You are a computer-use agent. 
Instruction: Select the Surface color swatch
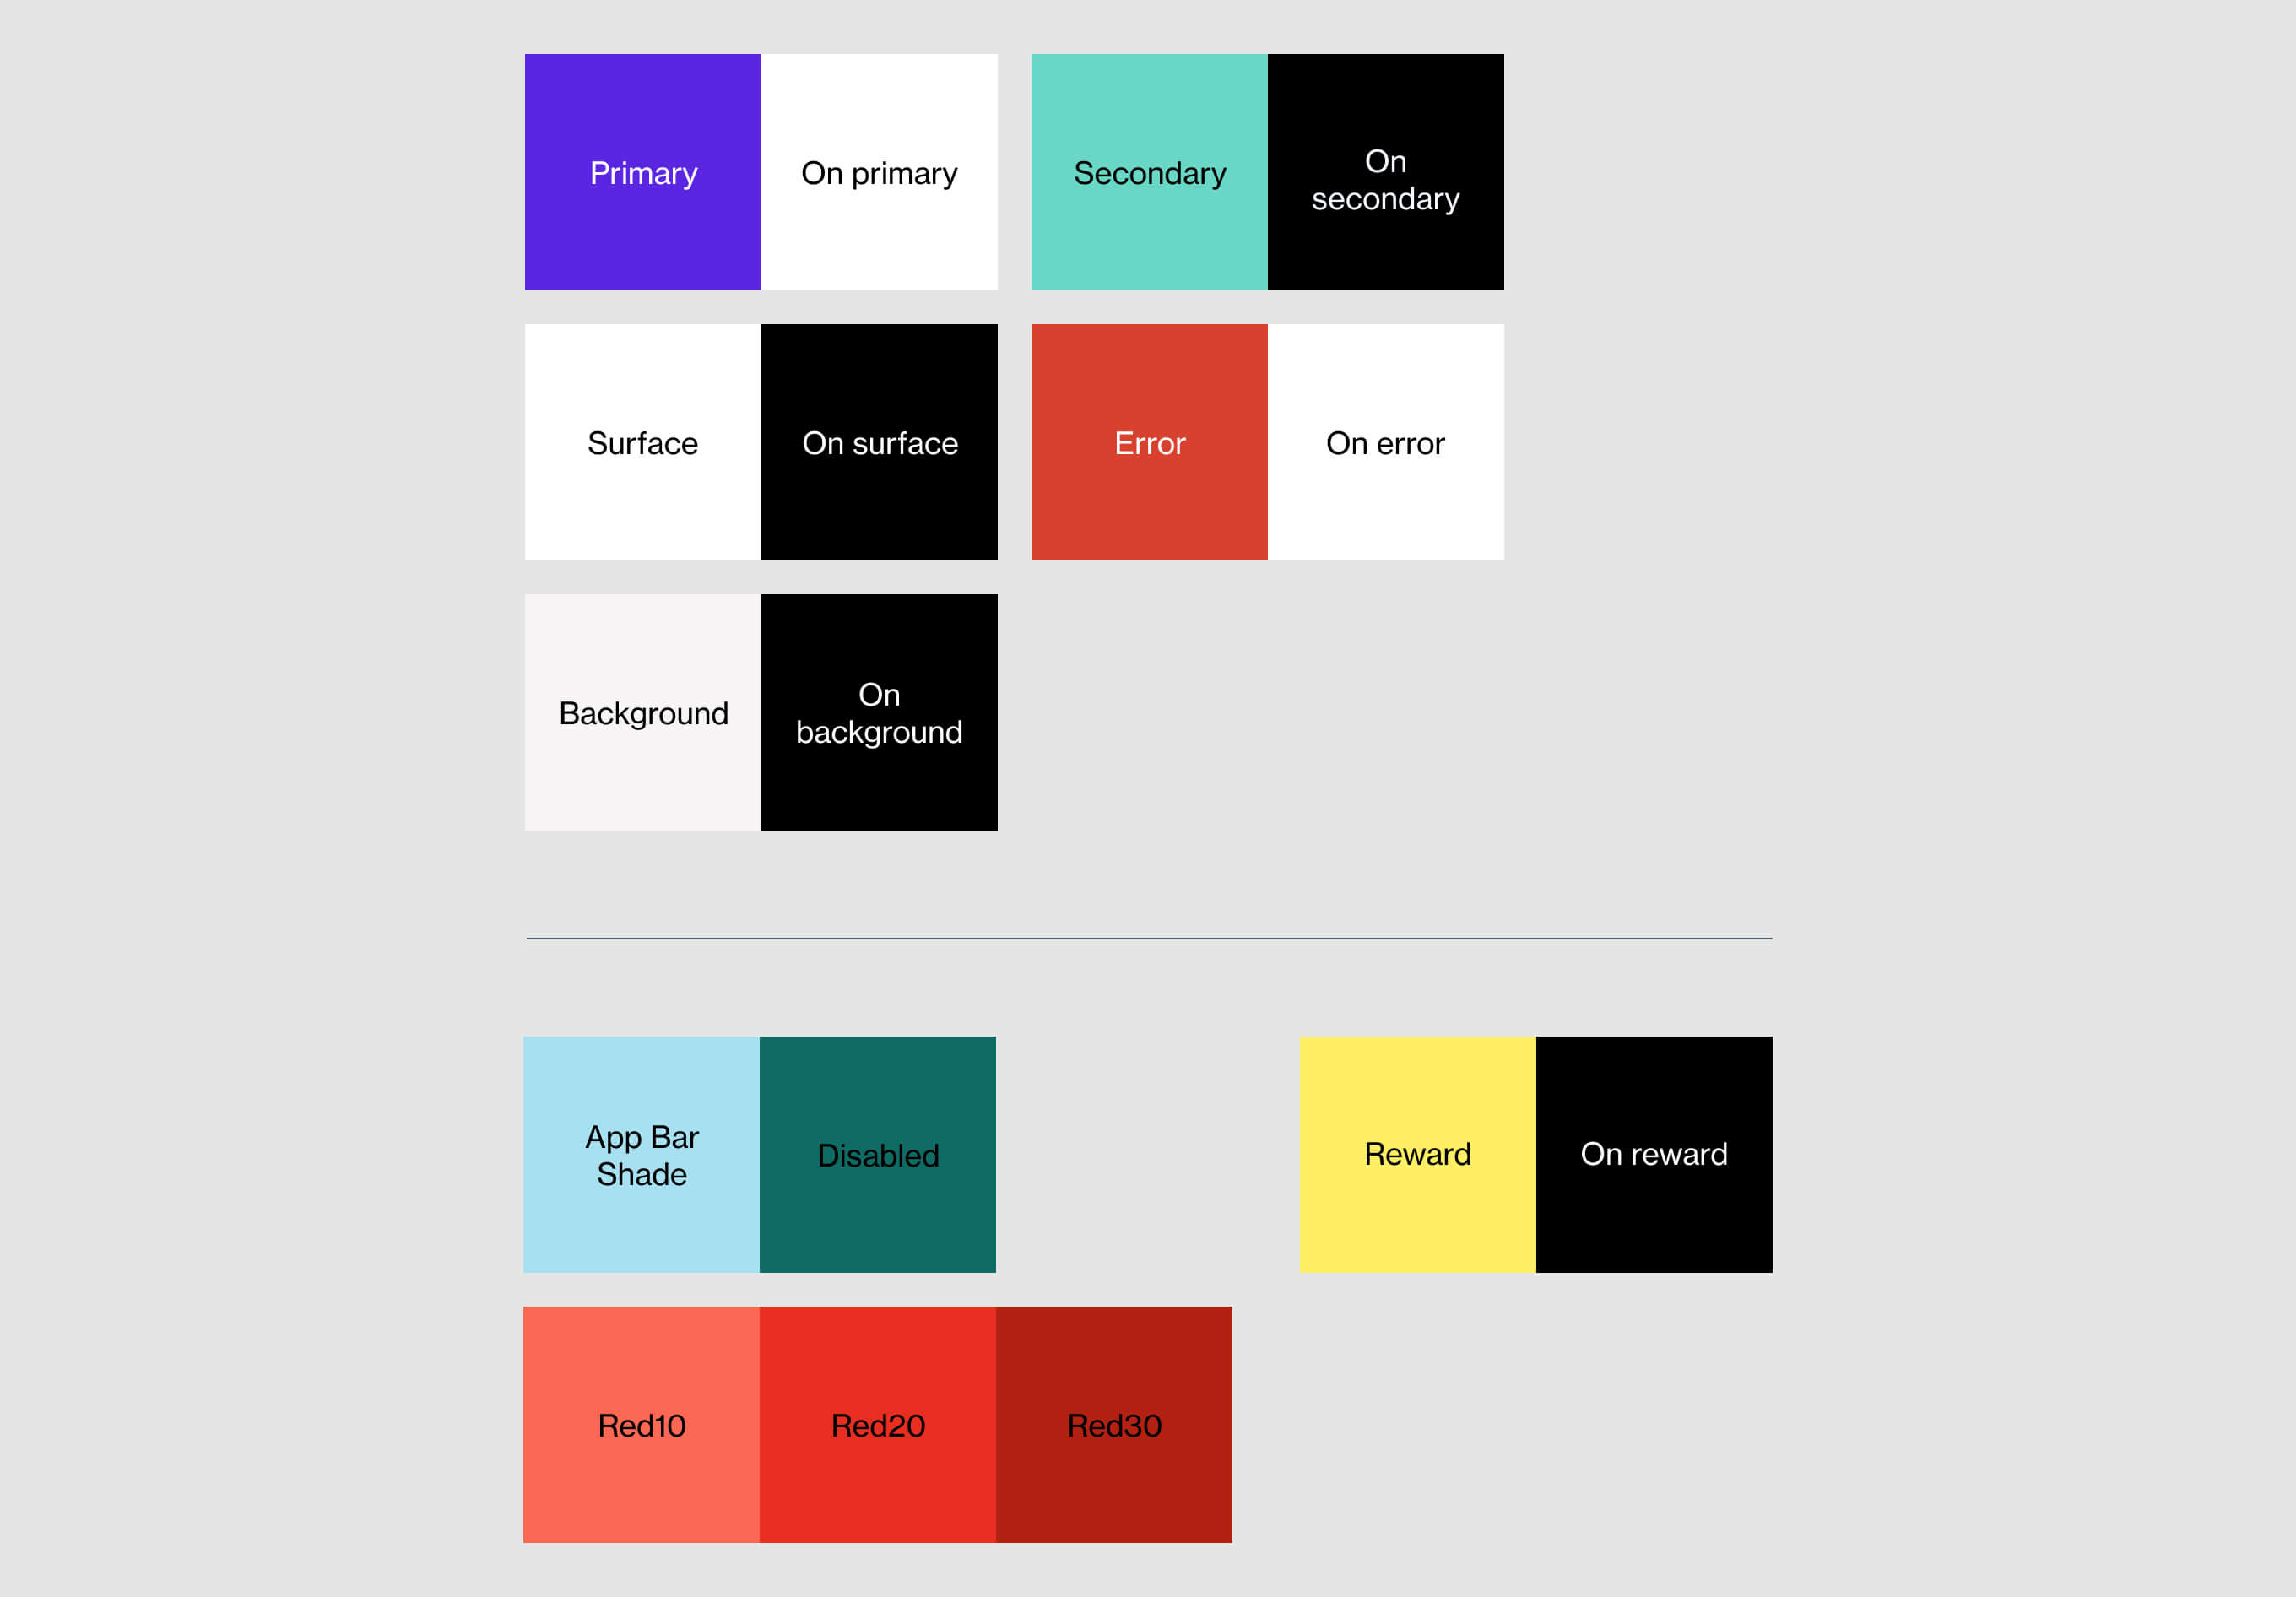(x=642, y=441)
